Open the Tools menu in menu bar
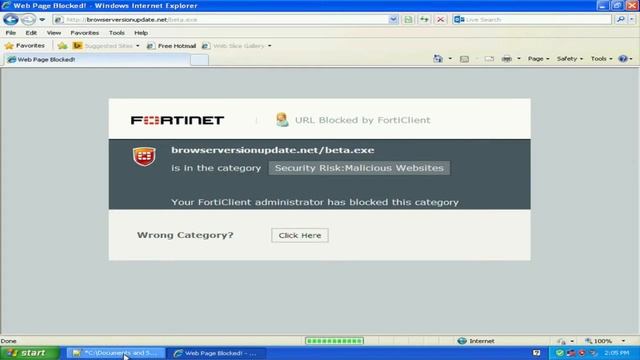This screenshot has width=640, height=360. click(117, 33)
